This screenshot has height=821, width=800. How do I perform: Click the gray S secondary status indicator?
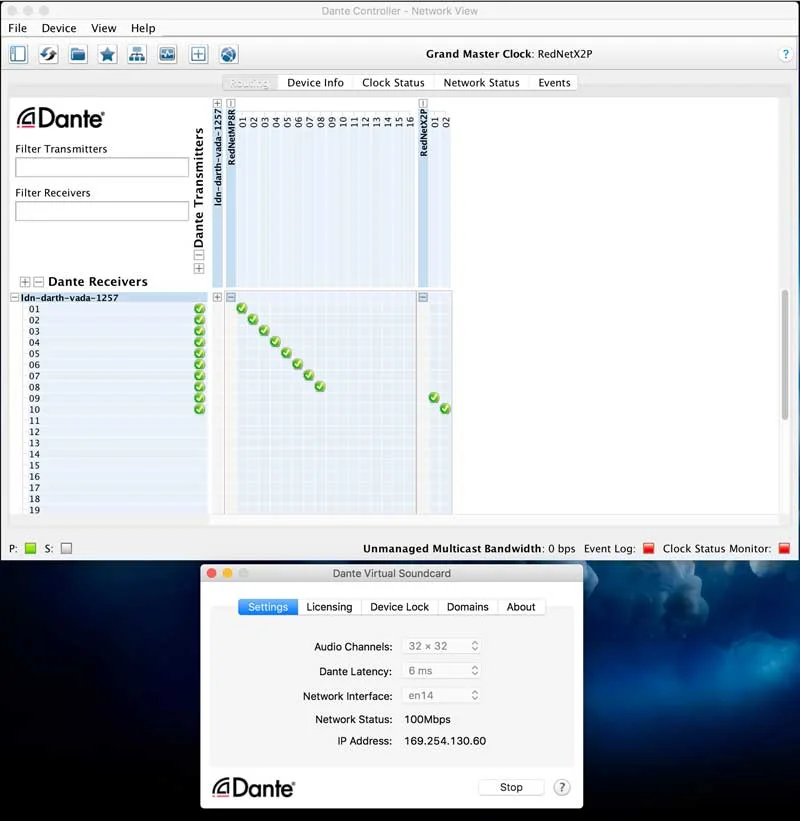click(66, 548)
